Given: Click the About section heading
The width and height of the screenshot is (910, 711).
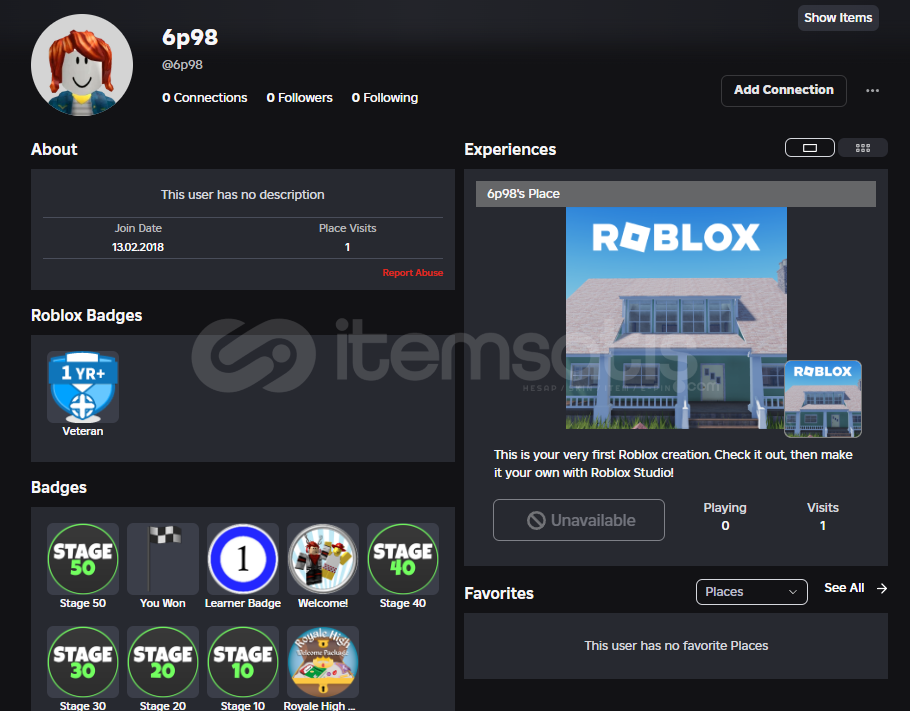Looking at the screenshot, I should tap(54, 149).
